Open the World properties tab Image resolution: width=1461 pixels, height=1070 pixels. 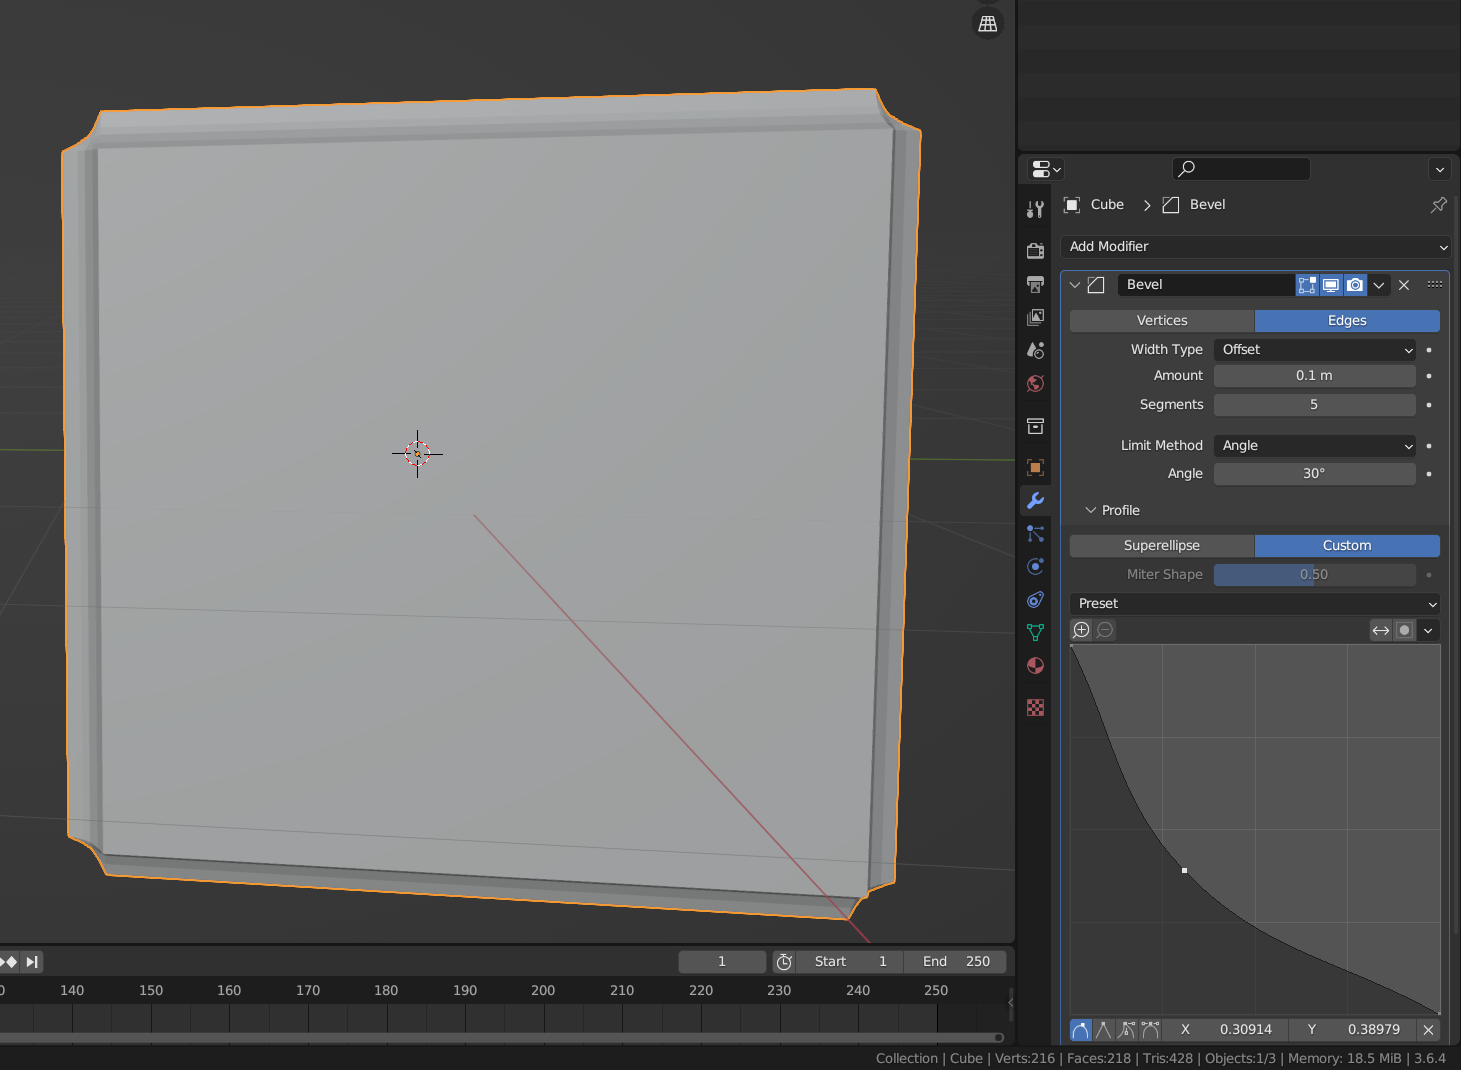(1035, 384)
